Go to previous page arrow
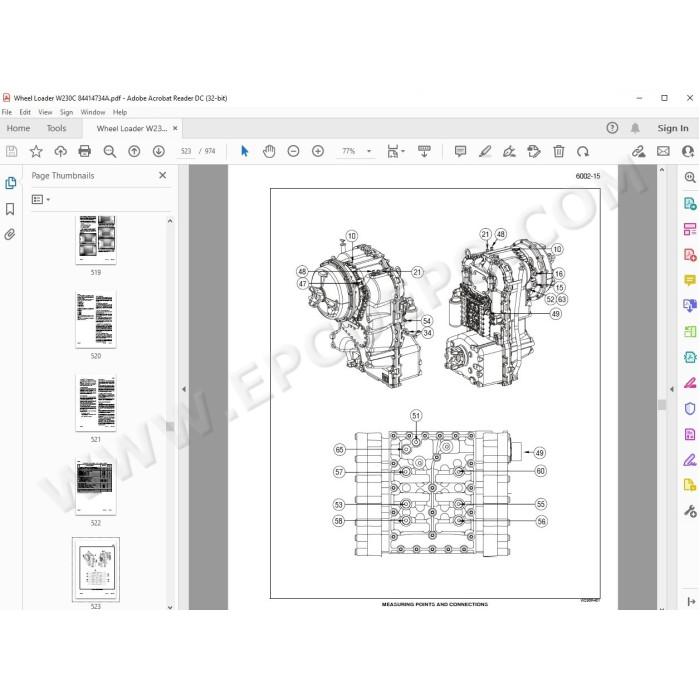700x700 pixels. tap(134, 151)
